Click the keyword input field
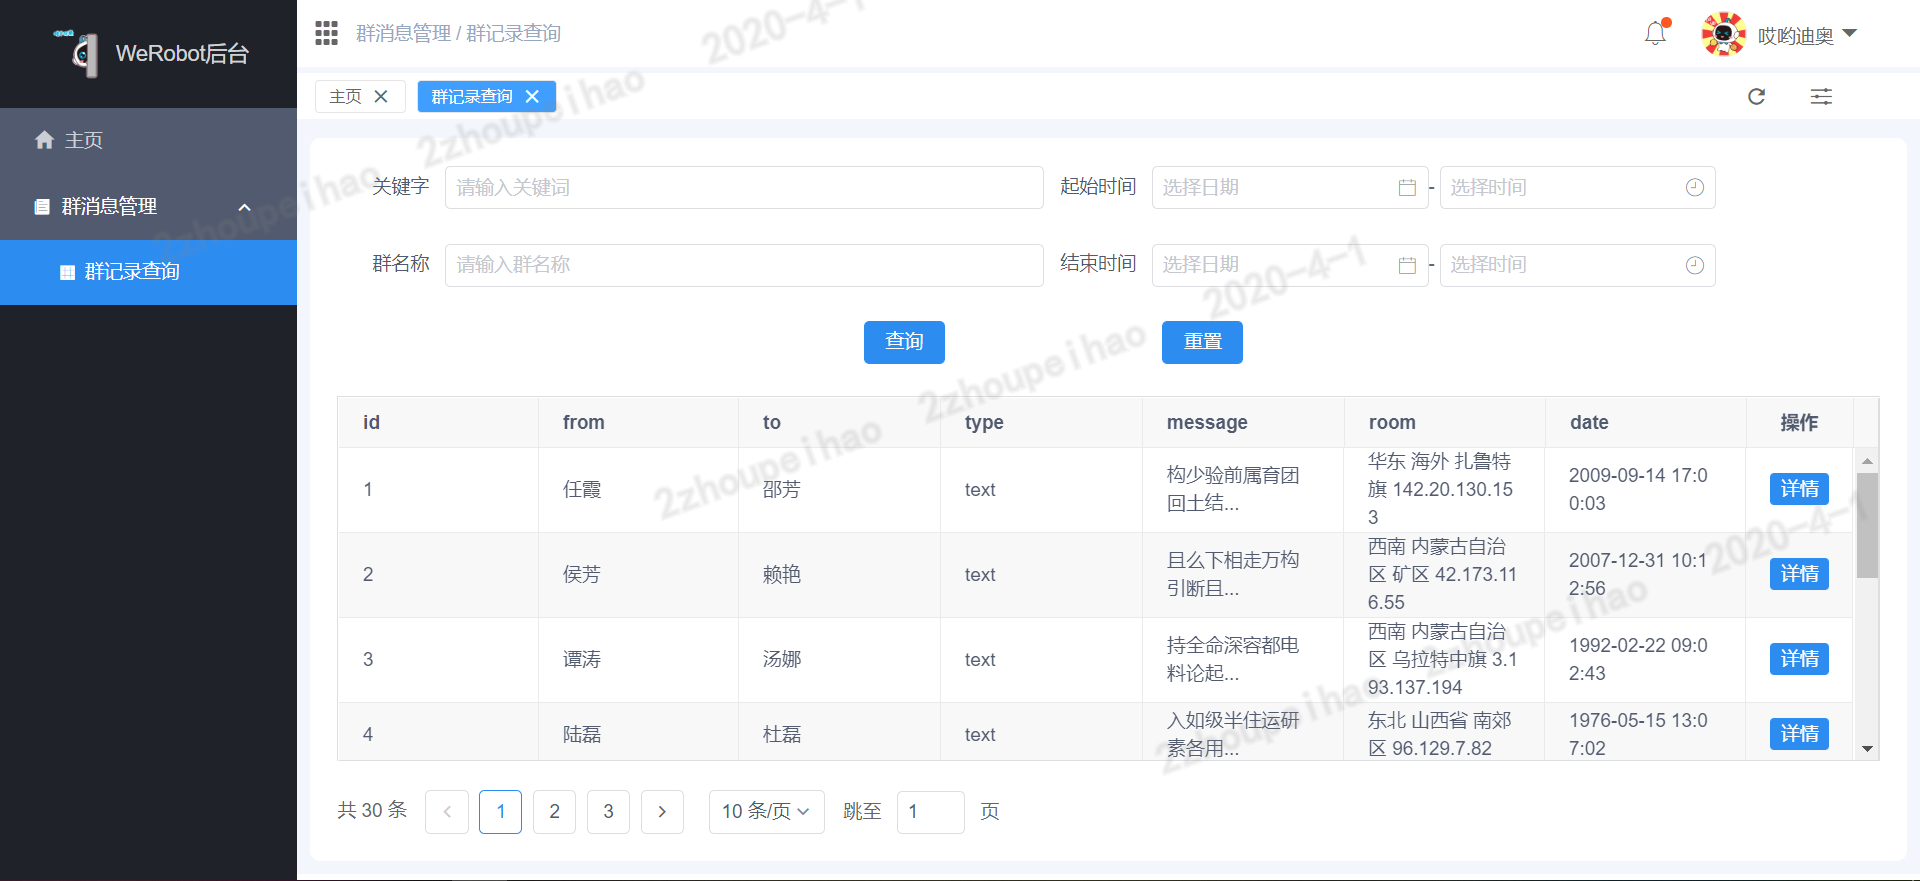 [x=744, y=187]
